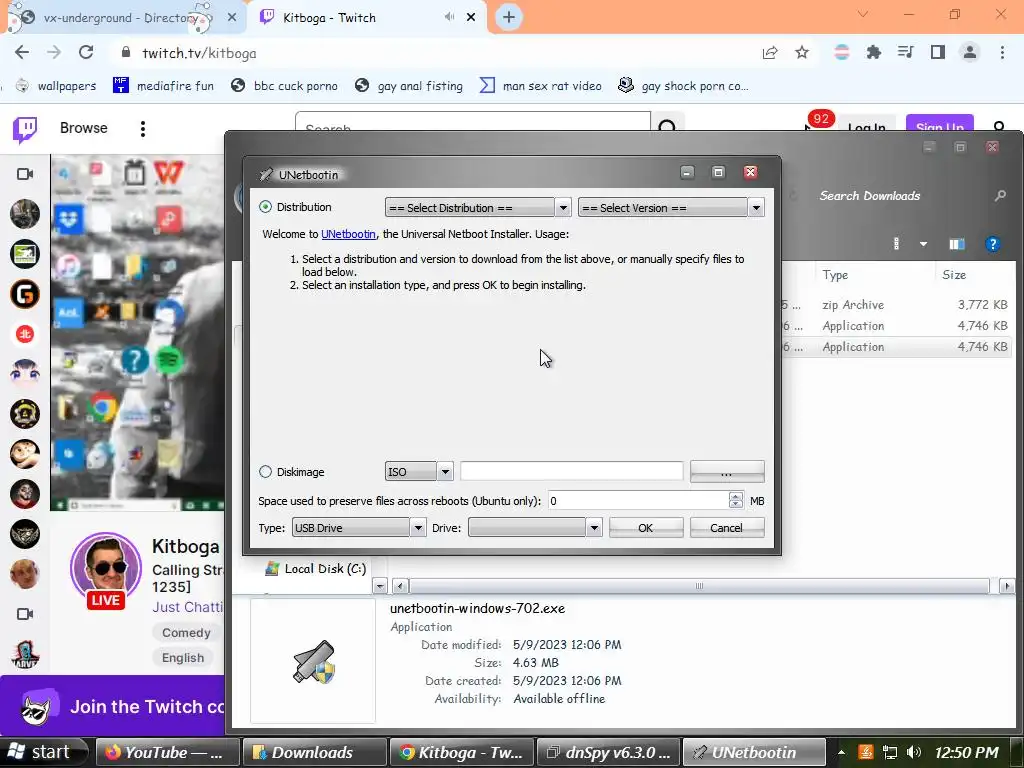Switch to dnSpy v6.3.0 taskbar item

pyautogui.click(x=608, y=752)
